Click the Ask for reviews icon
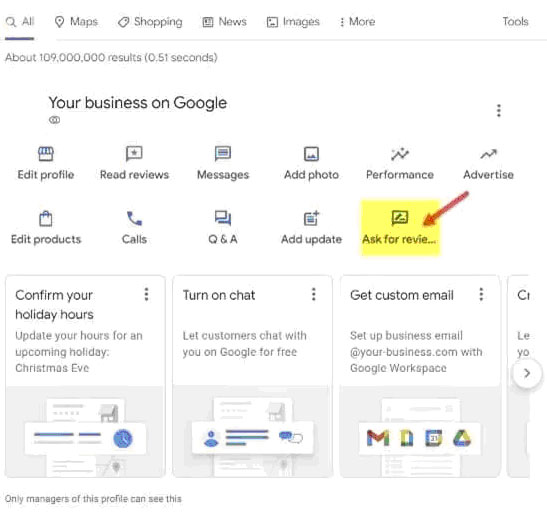The image size is (547, 519). [x=400, y=218]
